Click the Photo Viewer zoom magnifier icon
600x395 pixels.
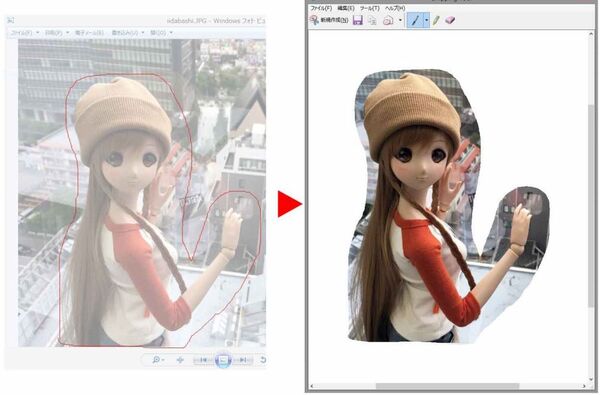pyautogui.click(x=158, y=360)
